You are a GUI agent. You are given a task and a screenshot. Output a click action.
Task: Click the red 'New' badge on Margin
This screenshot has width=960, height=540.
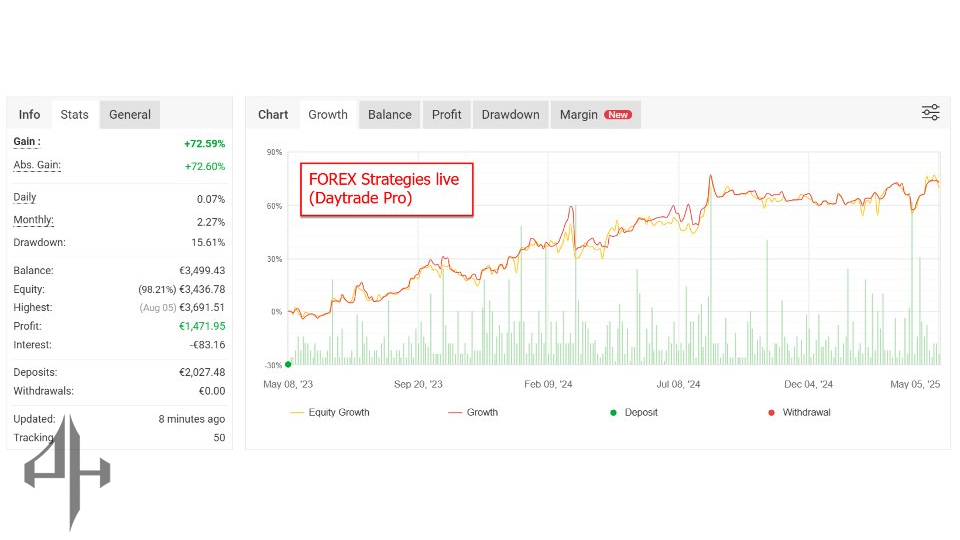click(618, 115)
